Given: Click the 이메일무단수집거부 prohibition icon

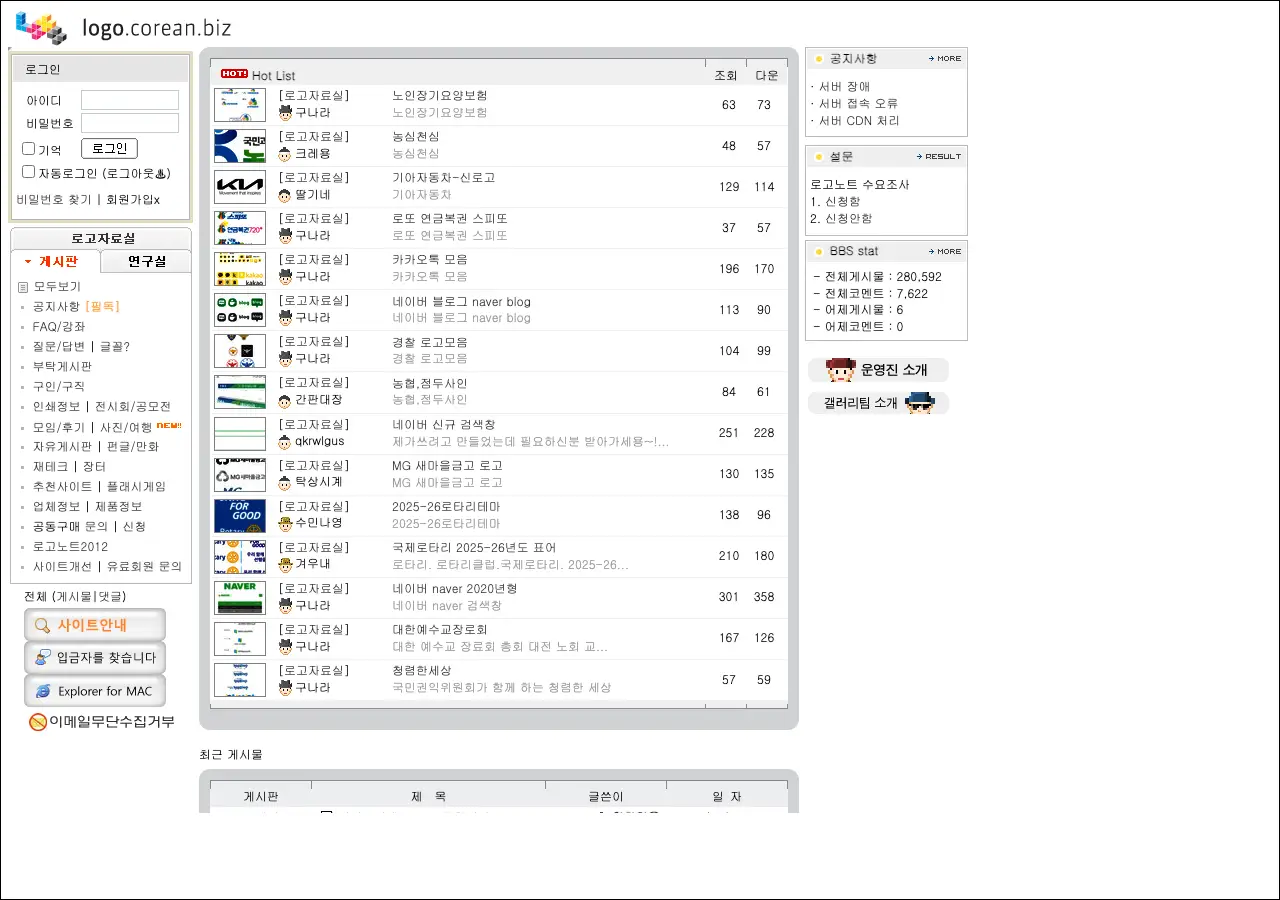Looking at the screenshot, I should tap(38, 722).
